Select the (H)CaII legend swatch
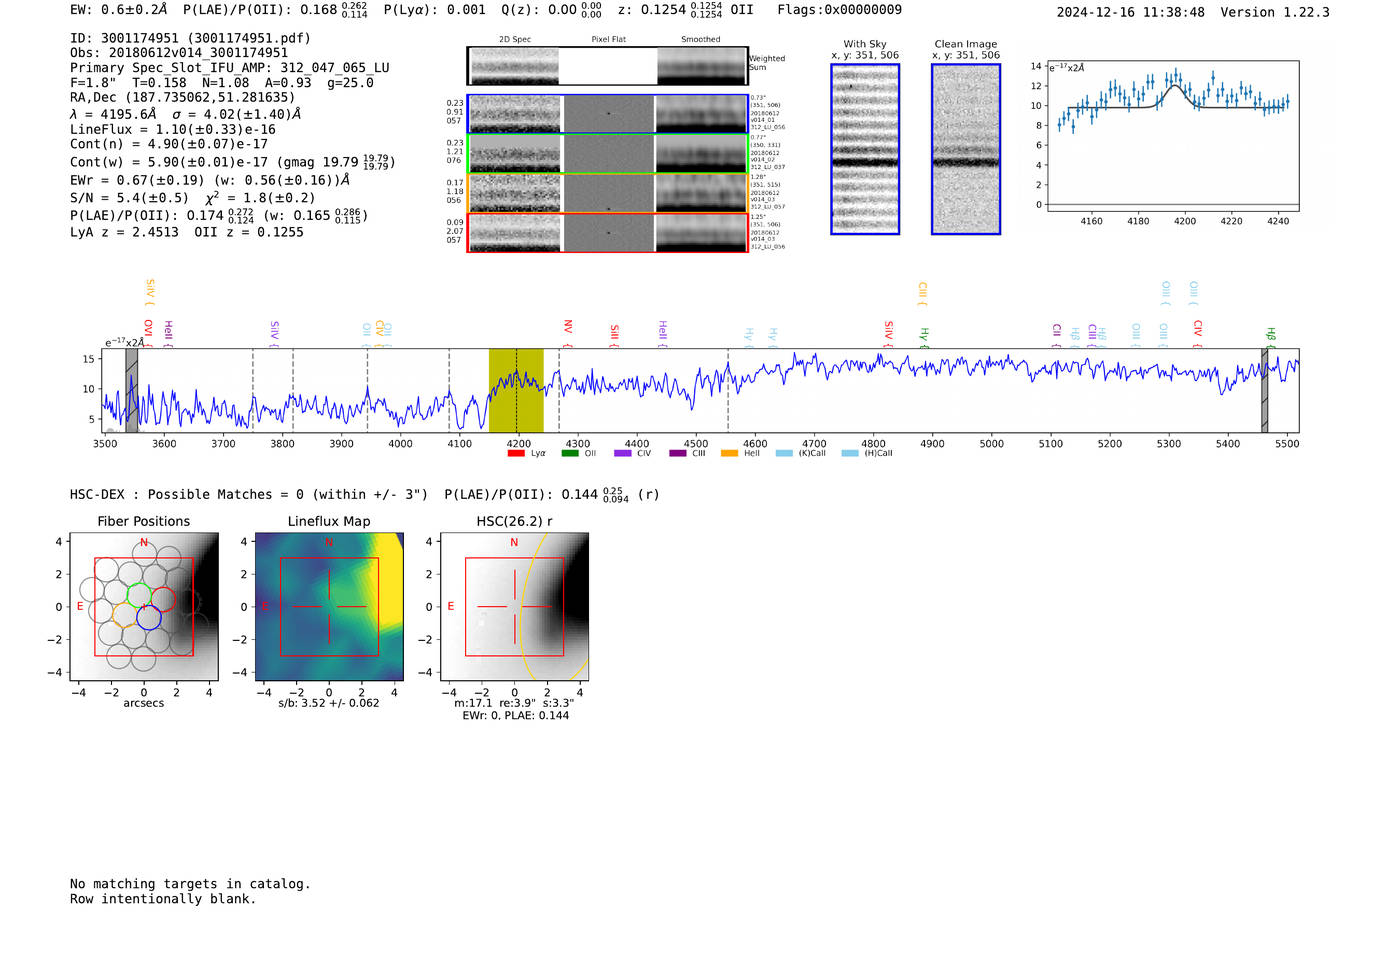1400x953 pixels. pos(850,453)
